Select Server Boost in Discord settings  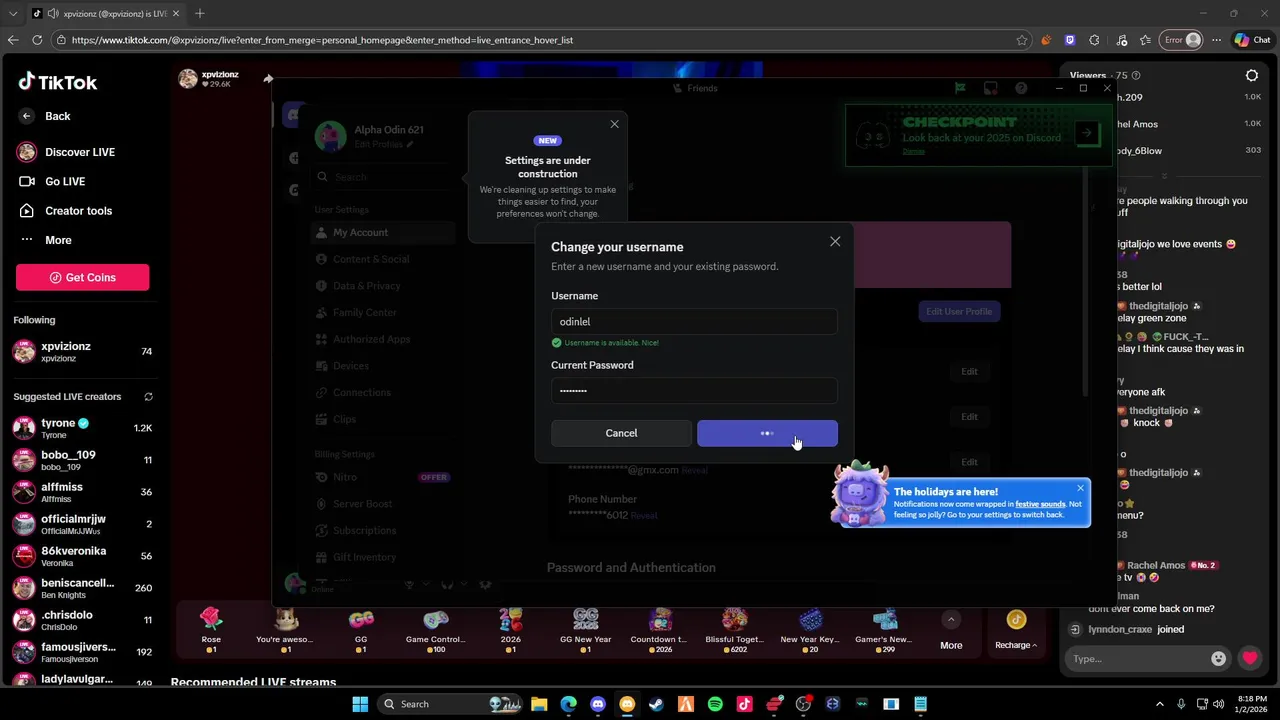pos(382,504)
